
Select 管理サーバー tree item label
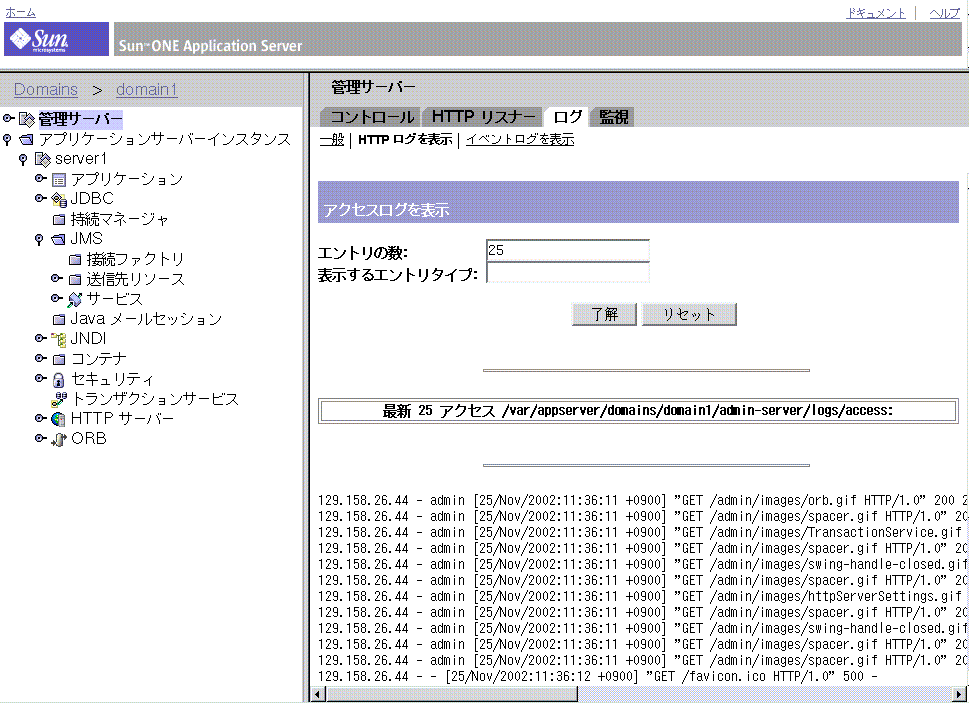80,119
